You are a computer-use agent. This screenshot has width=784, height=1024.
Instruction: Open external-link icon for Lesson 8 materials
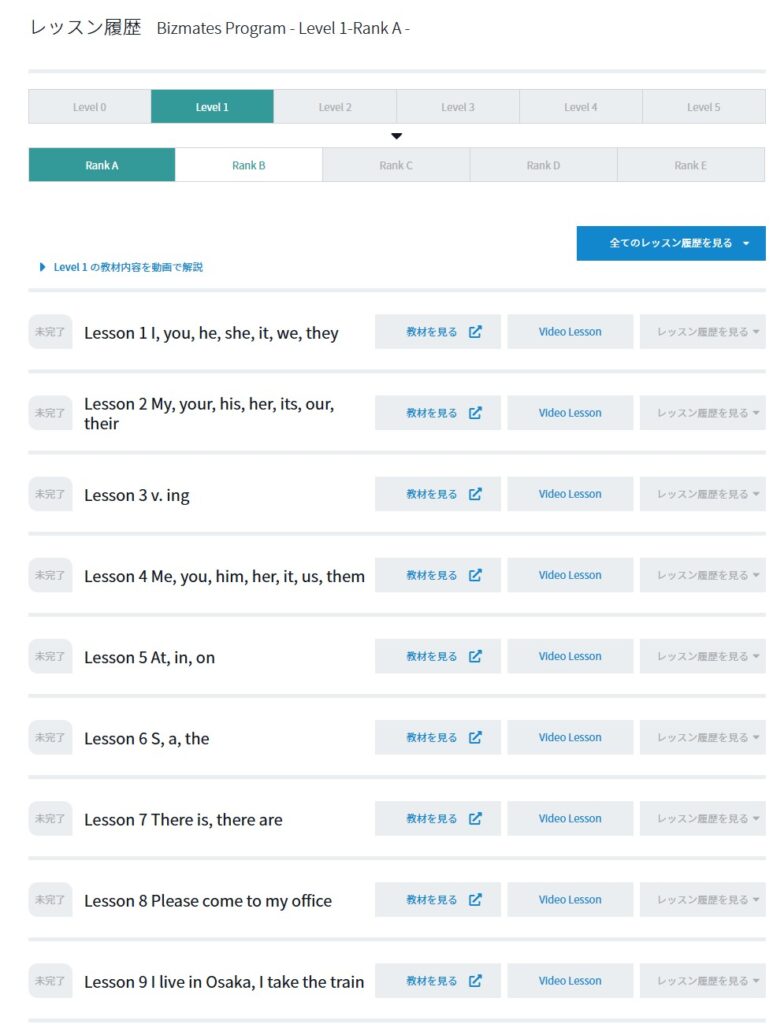tap(475, 899)
